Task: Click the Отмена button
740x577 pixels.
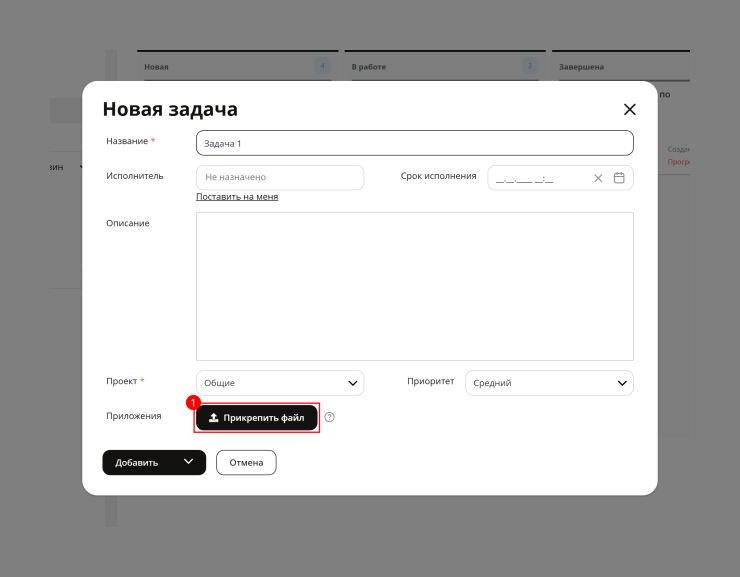Action: [x=246, y=462]
